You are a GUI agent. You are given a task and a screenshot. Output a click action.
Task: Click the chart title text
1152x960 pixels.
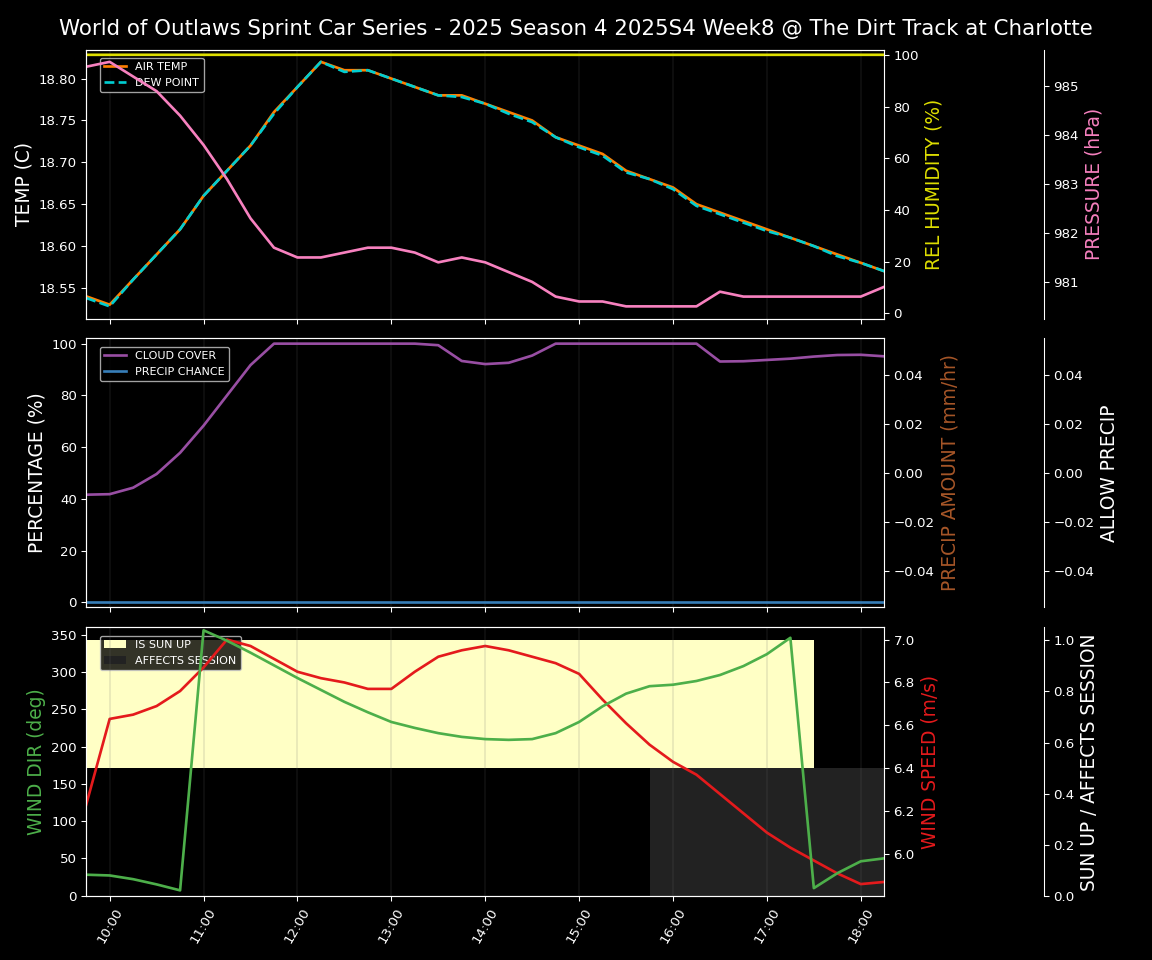[575, 28]
